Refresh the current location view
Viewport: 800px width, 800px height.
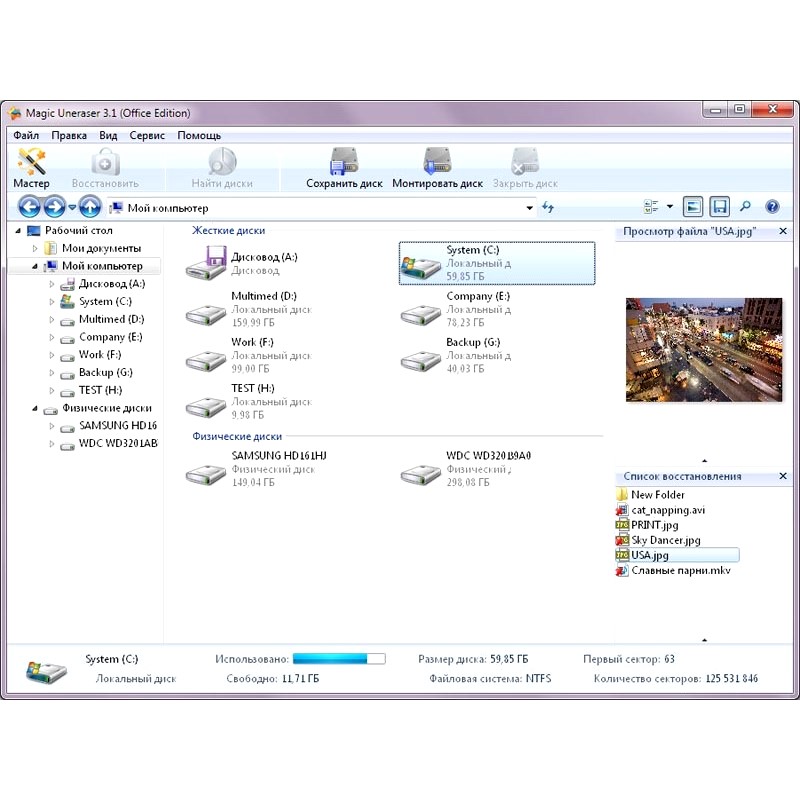click(x=548, y=208)
